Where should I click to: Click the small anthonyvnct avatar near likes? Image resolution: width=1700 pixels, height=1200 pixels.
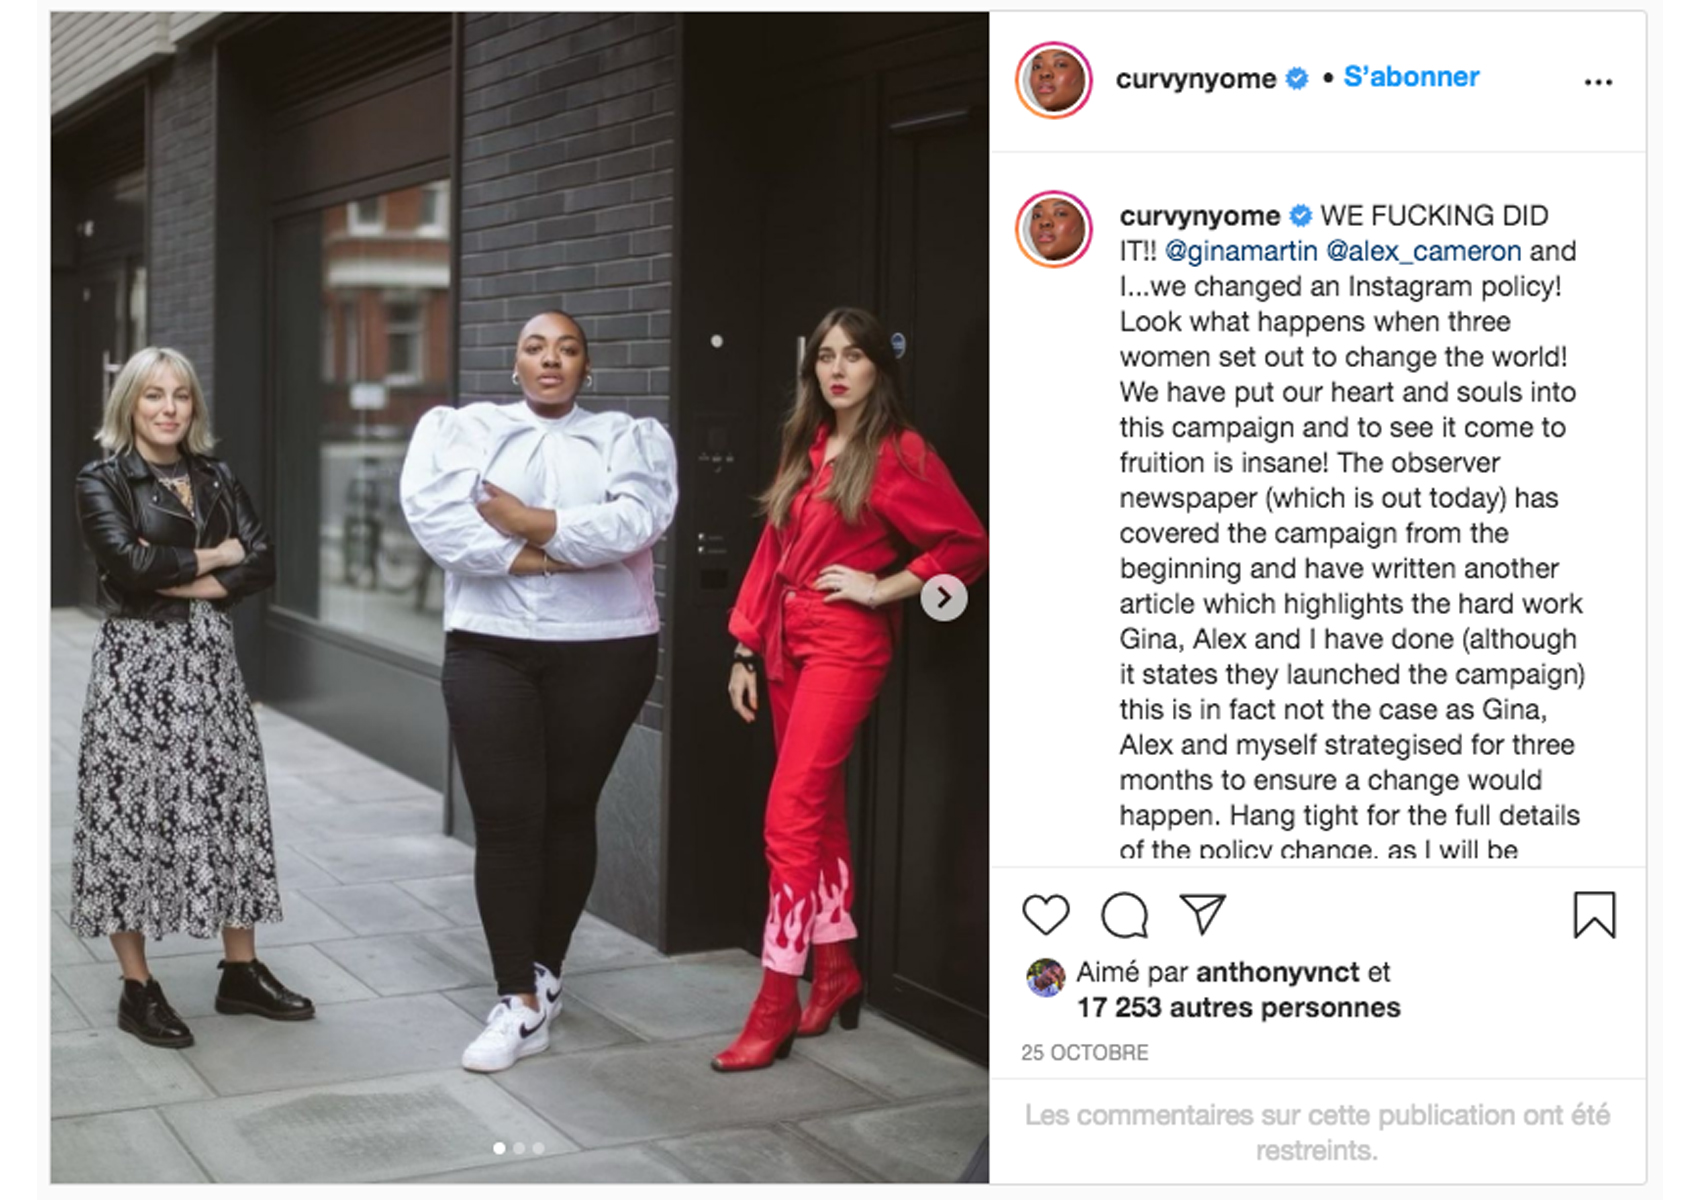pyautogui.click(x=1045, y=977)
